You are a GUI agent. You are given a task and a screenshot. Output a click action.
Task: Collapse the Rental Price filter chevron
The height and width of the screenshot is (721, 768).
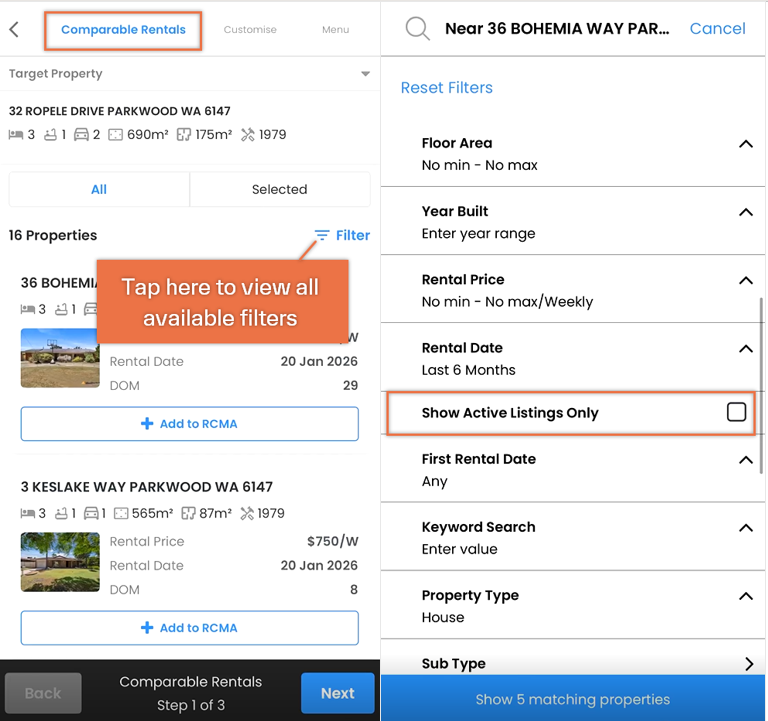(x=745, y=281)
